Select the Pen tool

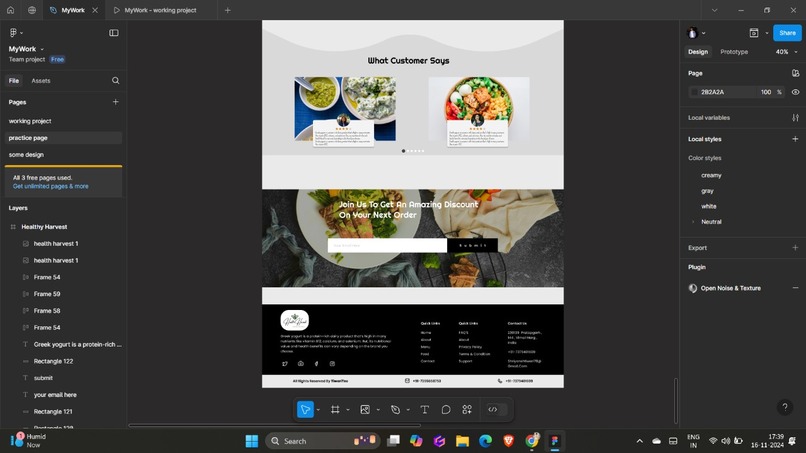click(x=395, y=409)
